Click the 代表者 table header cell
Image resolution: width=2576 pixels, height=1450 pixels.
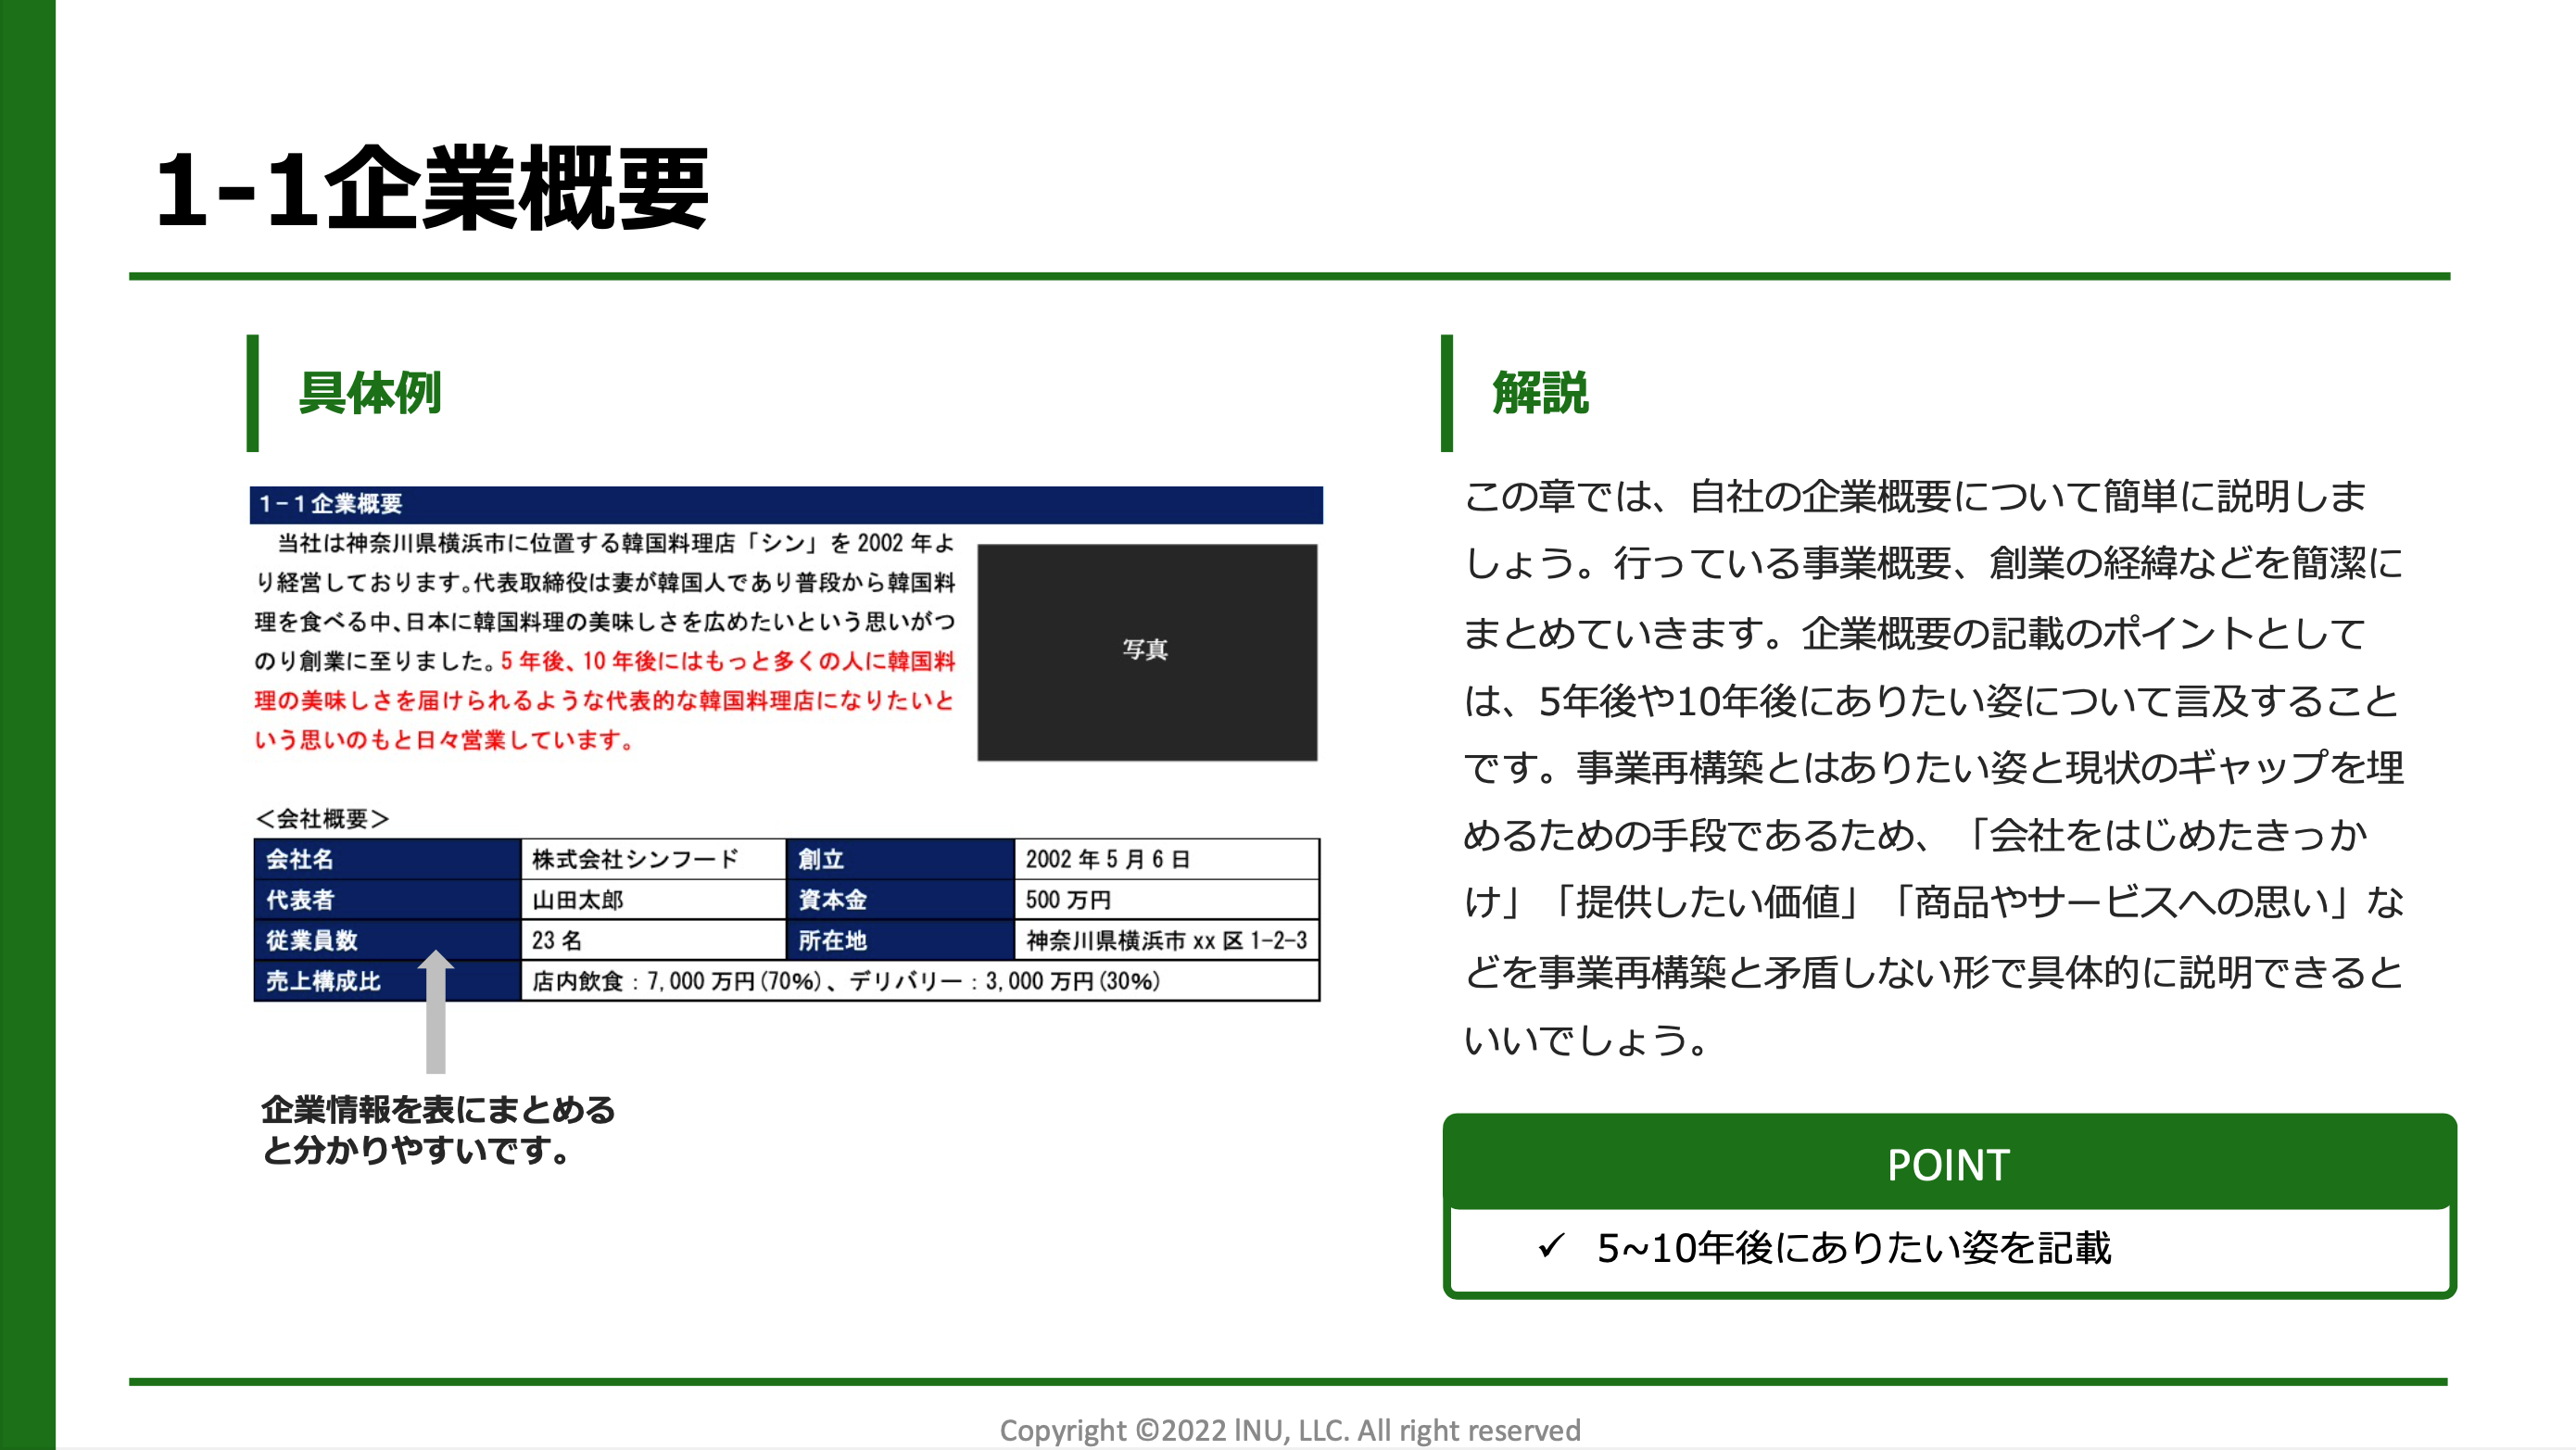(x=386, y=900)
